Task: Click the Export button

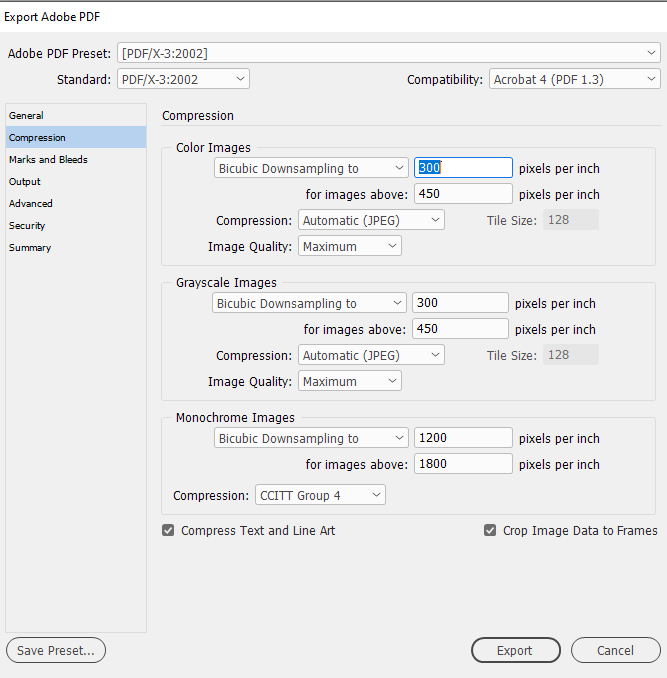Action: (516, 650)
